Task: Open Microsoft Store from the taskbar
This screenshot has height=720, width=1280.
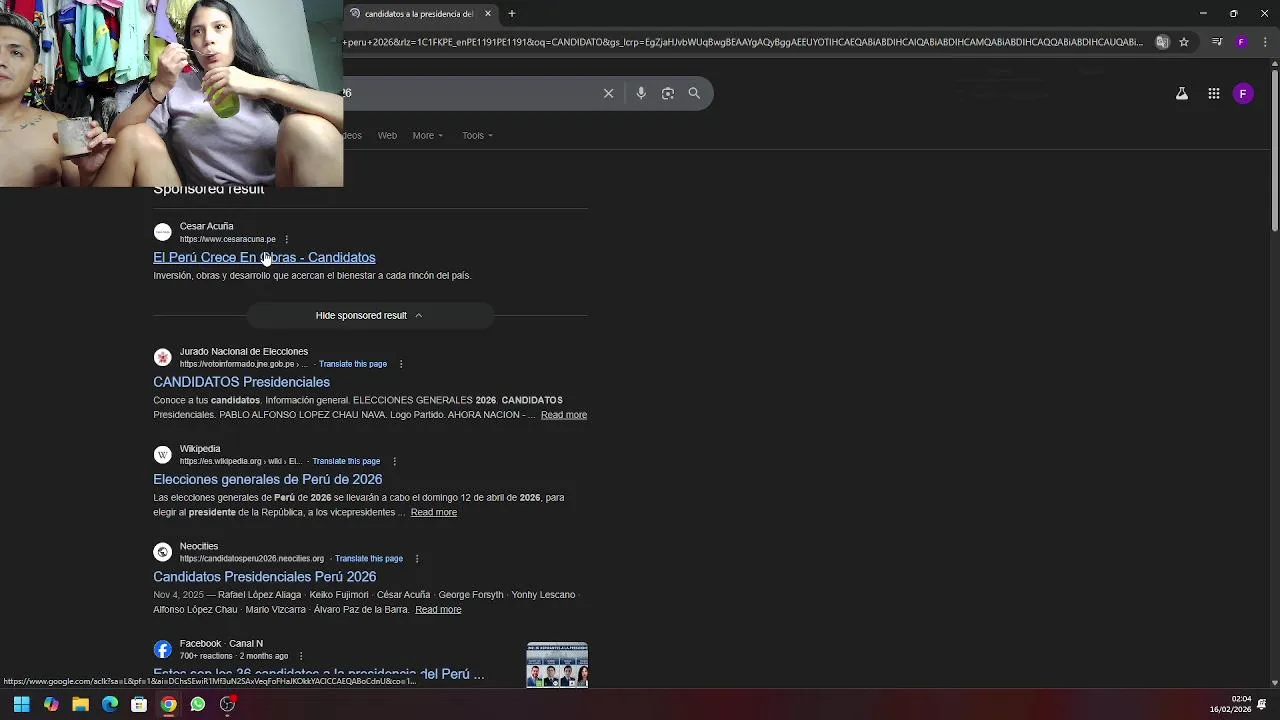Action: [139, 704]
